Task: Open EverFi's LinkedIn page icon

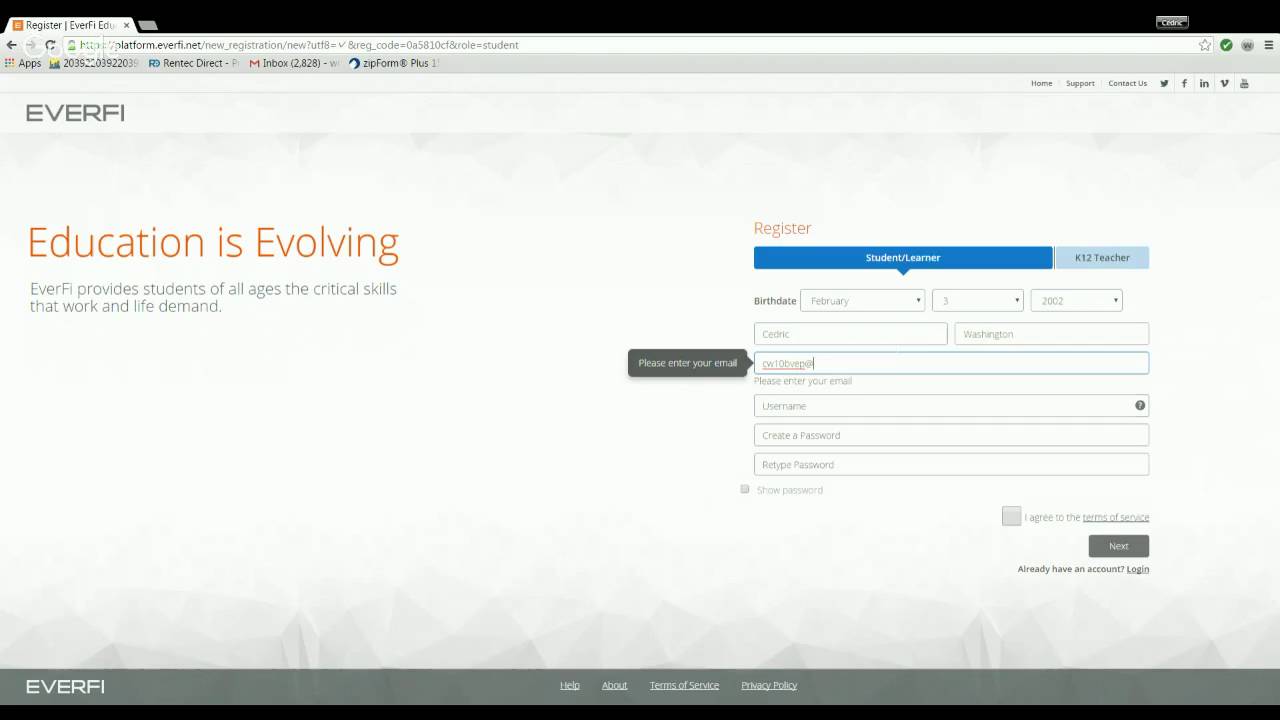Action: (x=1204, y=84)
